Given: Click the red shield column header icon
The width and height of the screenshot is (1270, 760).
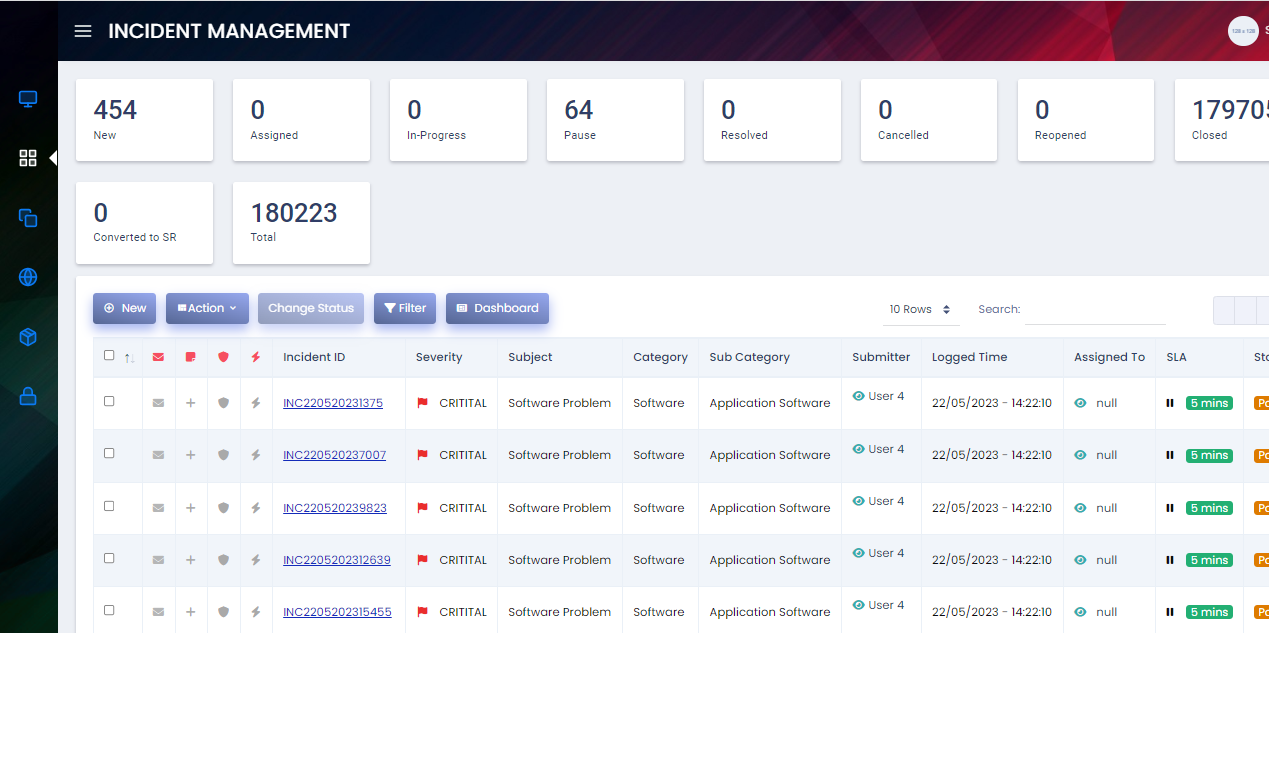Looking at the screenshot, I should (223, 357).
